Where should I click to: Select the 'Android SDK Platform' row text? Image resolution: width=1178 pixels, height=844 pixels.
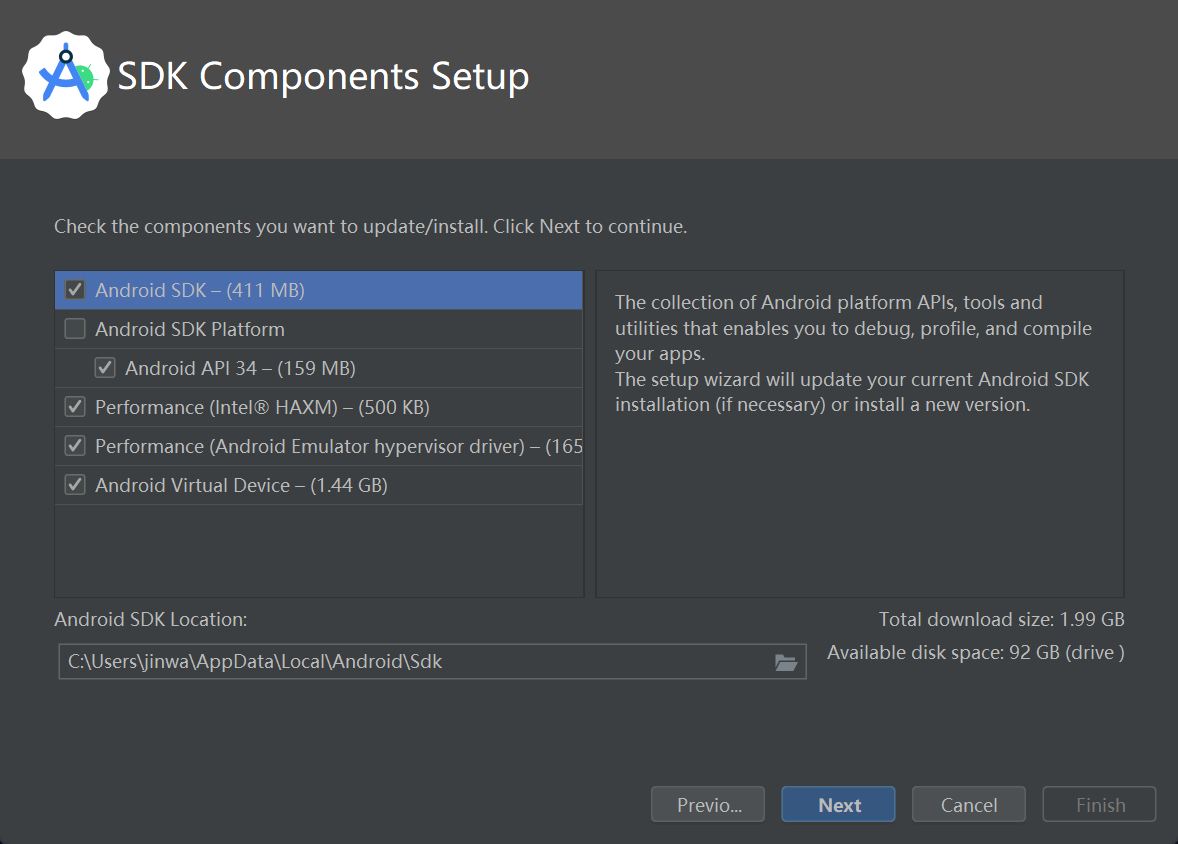[190, 329]
